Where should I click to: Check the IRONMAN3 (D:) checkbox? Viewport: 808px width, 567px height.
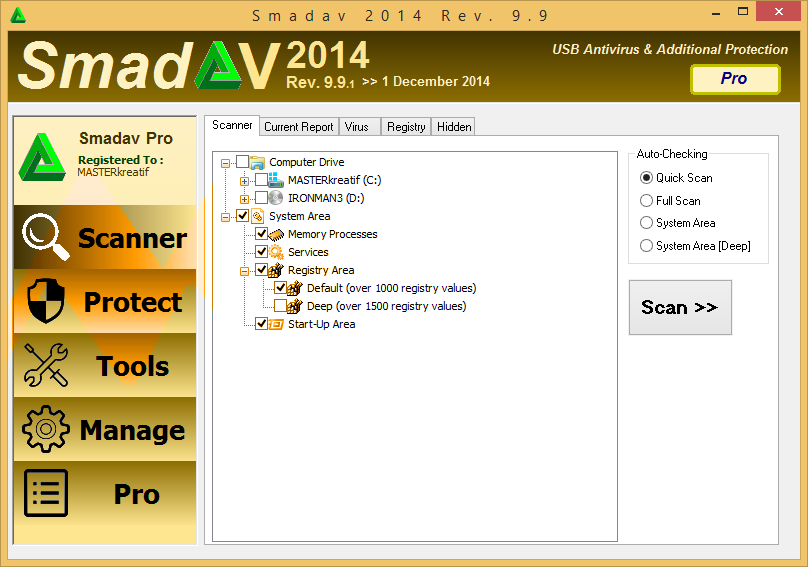(x=261, y=198)
